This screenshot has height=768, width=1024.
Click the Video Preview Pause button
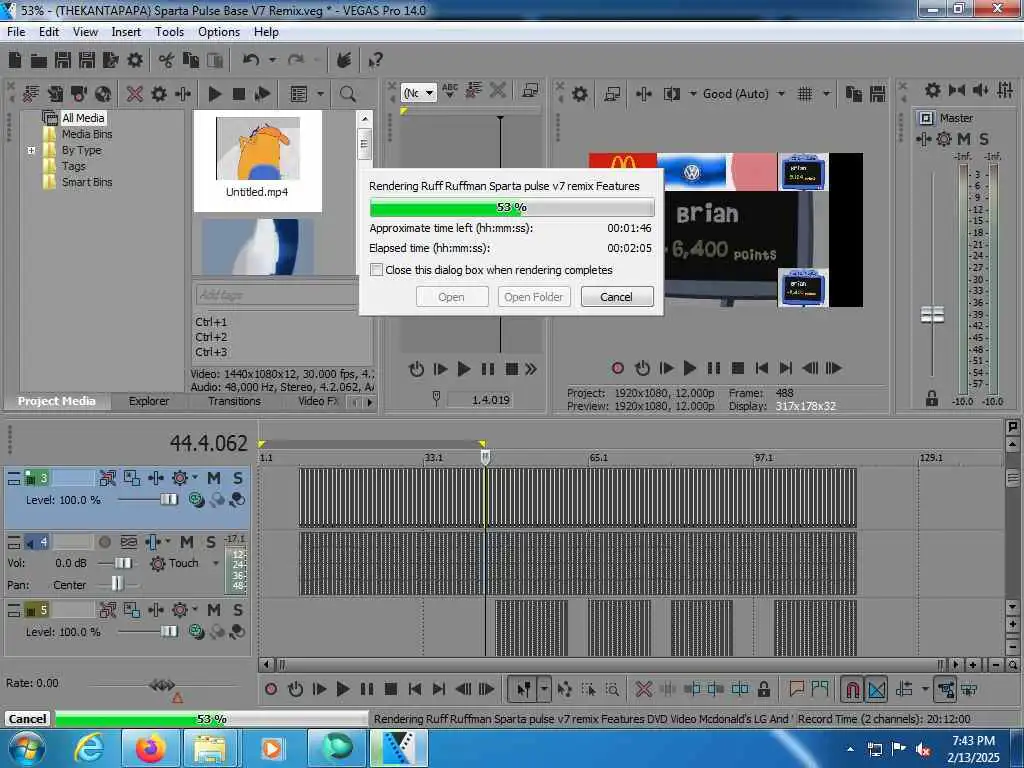(714, 368)
